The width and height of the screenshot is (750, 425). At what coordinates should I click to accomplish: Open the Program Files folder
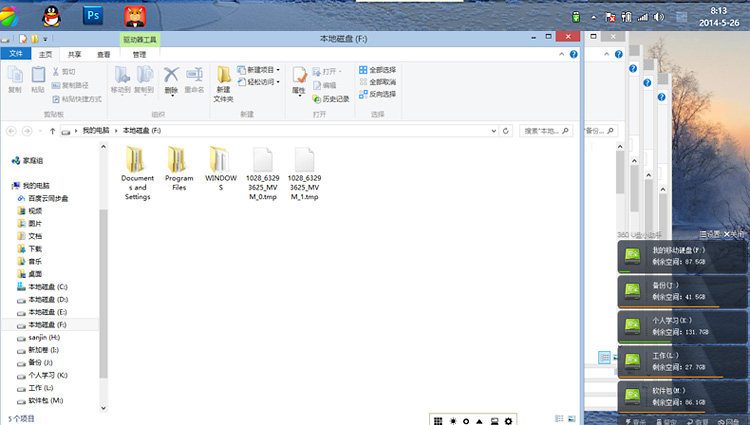179,168
